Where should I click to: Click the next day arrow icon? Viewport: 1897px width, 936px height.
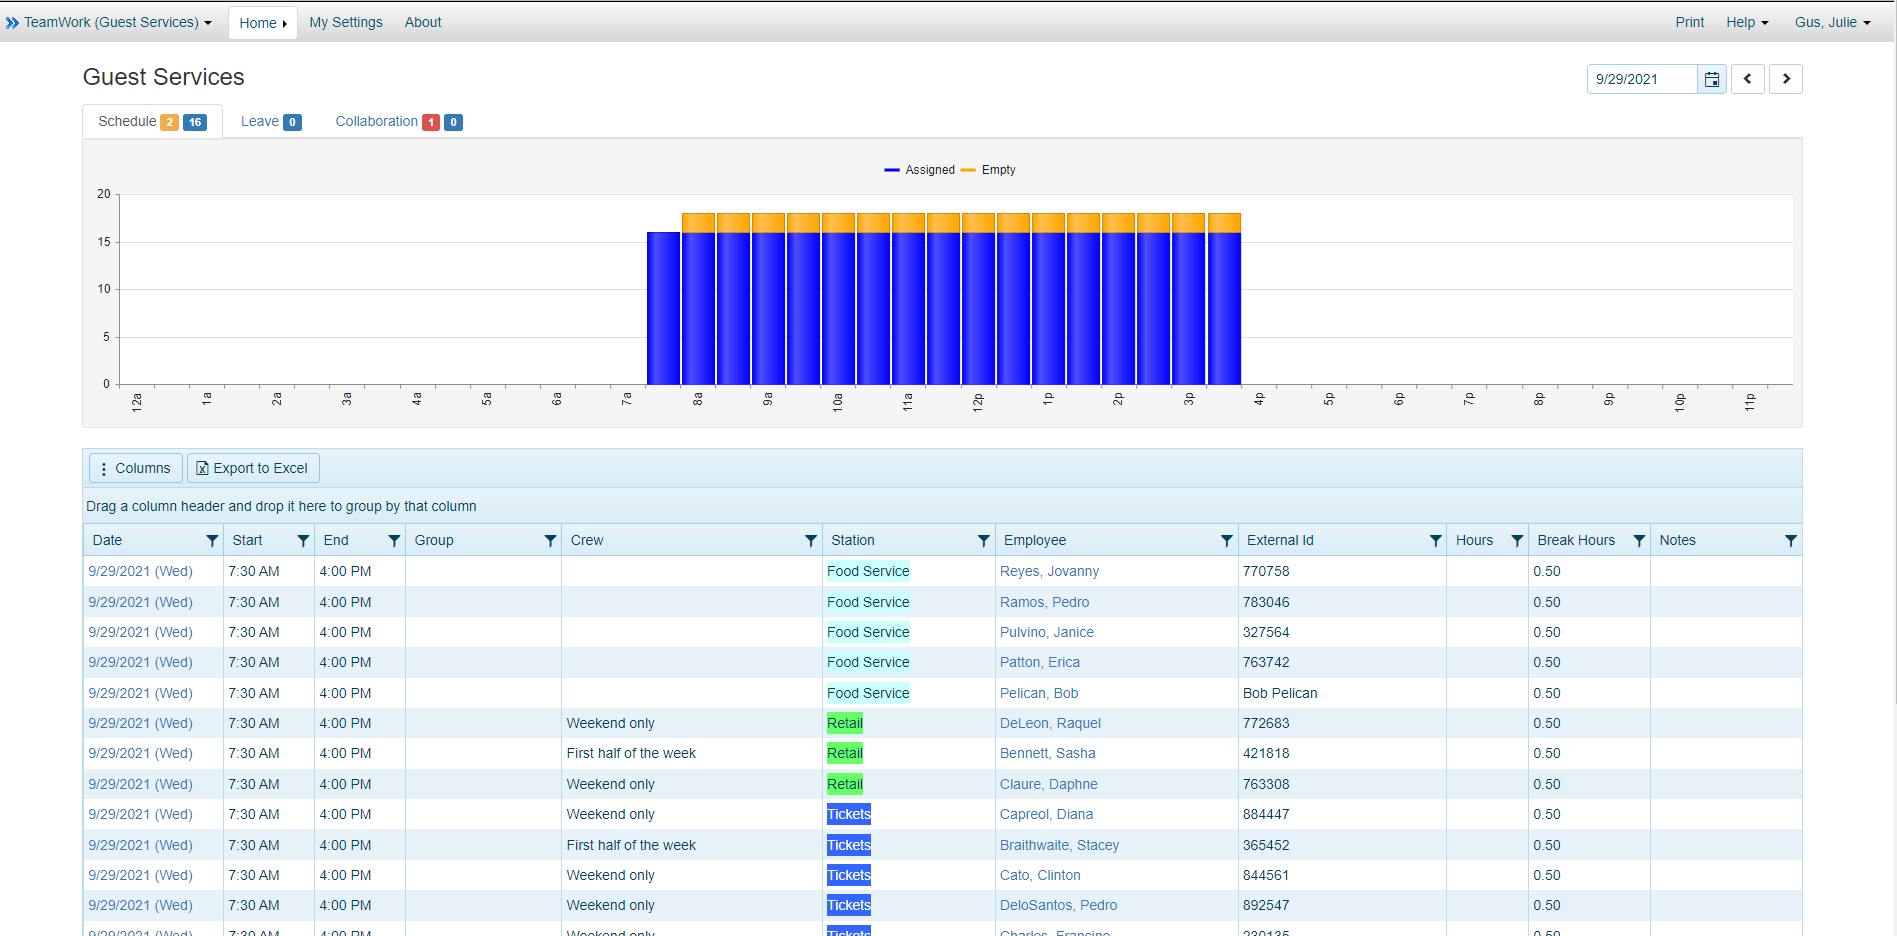(1786, 78)
